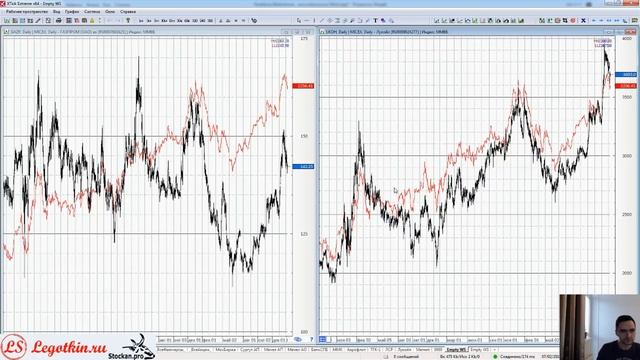Click the yellow lock icon in the toolbar
The height and width of the screenshot is (360, 640).
92,20
